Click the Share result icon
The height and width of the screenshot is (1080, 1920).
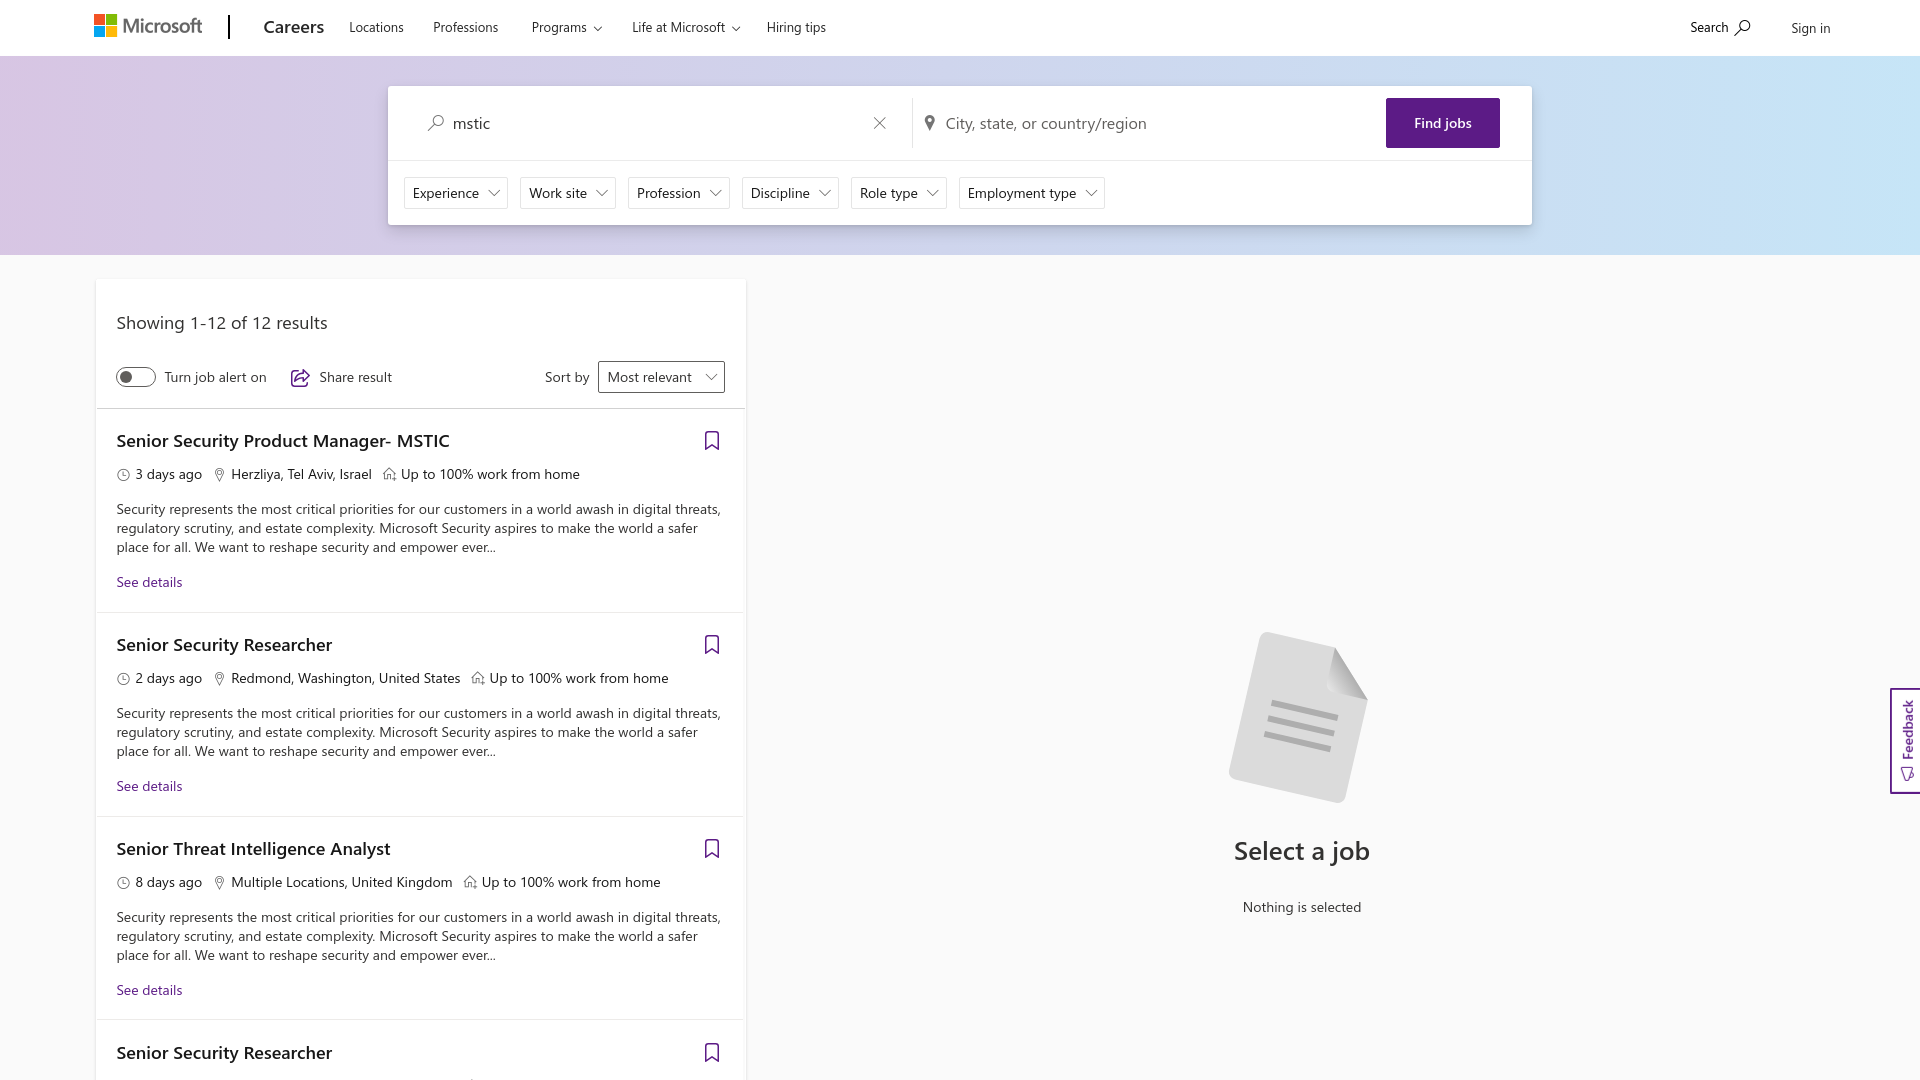300,377
